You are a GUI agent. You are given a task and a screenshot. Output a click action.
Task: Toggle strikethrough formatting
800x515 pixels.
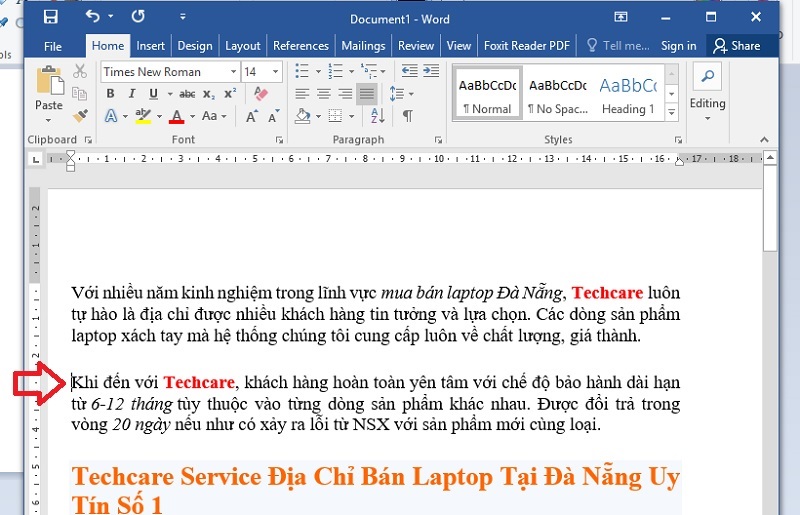tap(187, 94)
